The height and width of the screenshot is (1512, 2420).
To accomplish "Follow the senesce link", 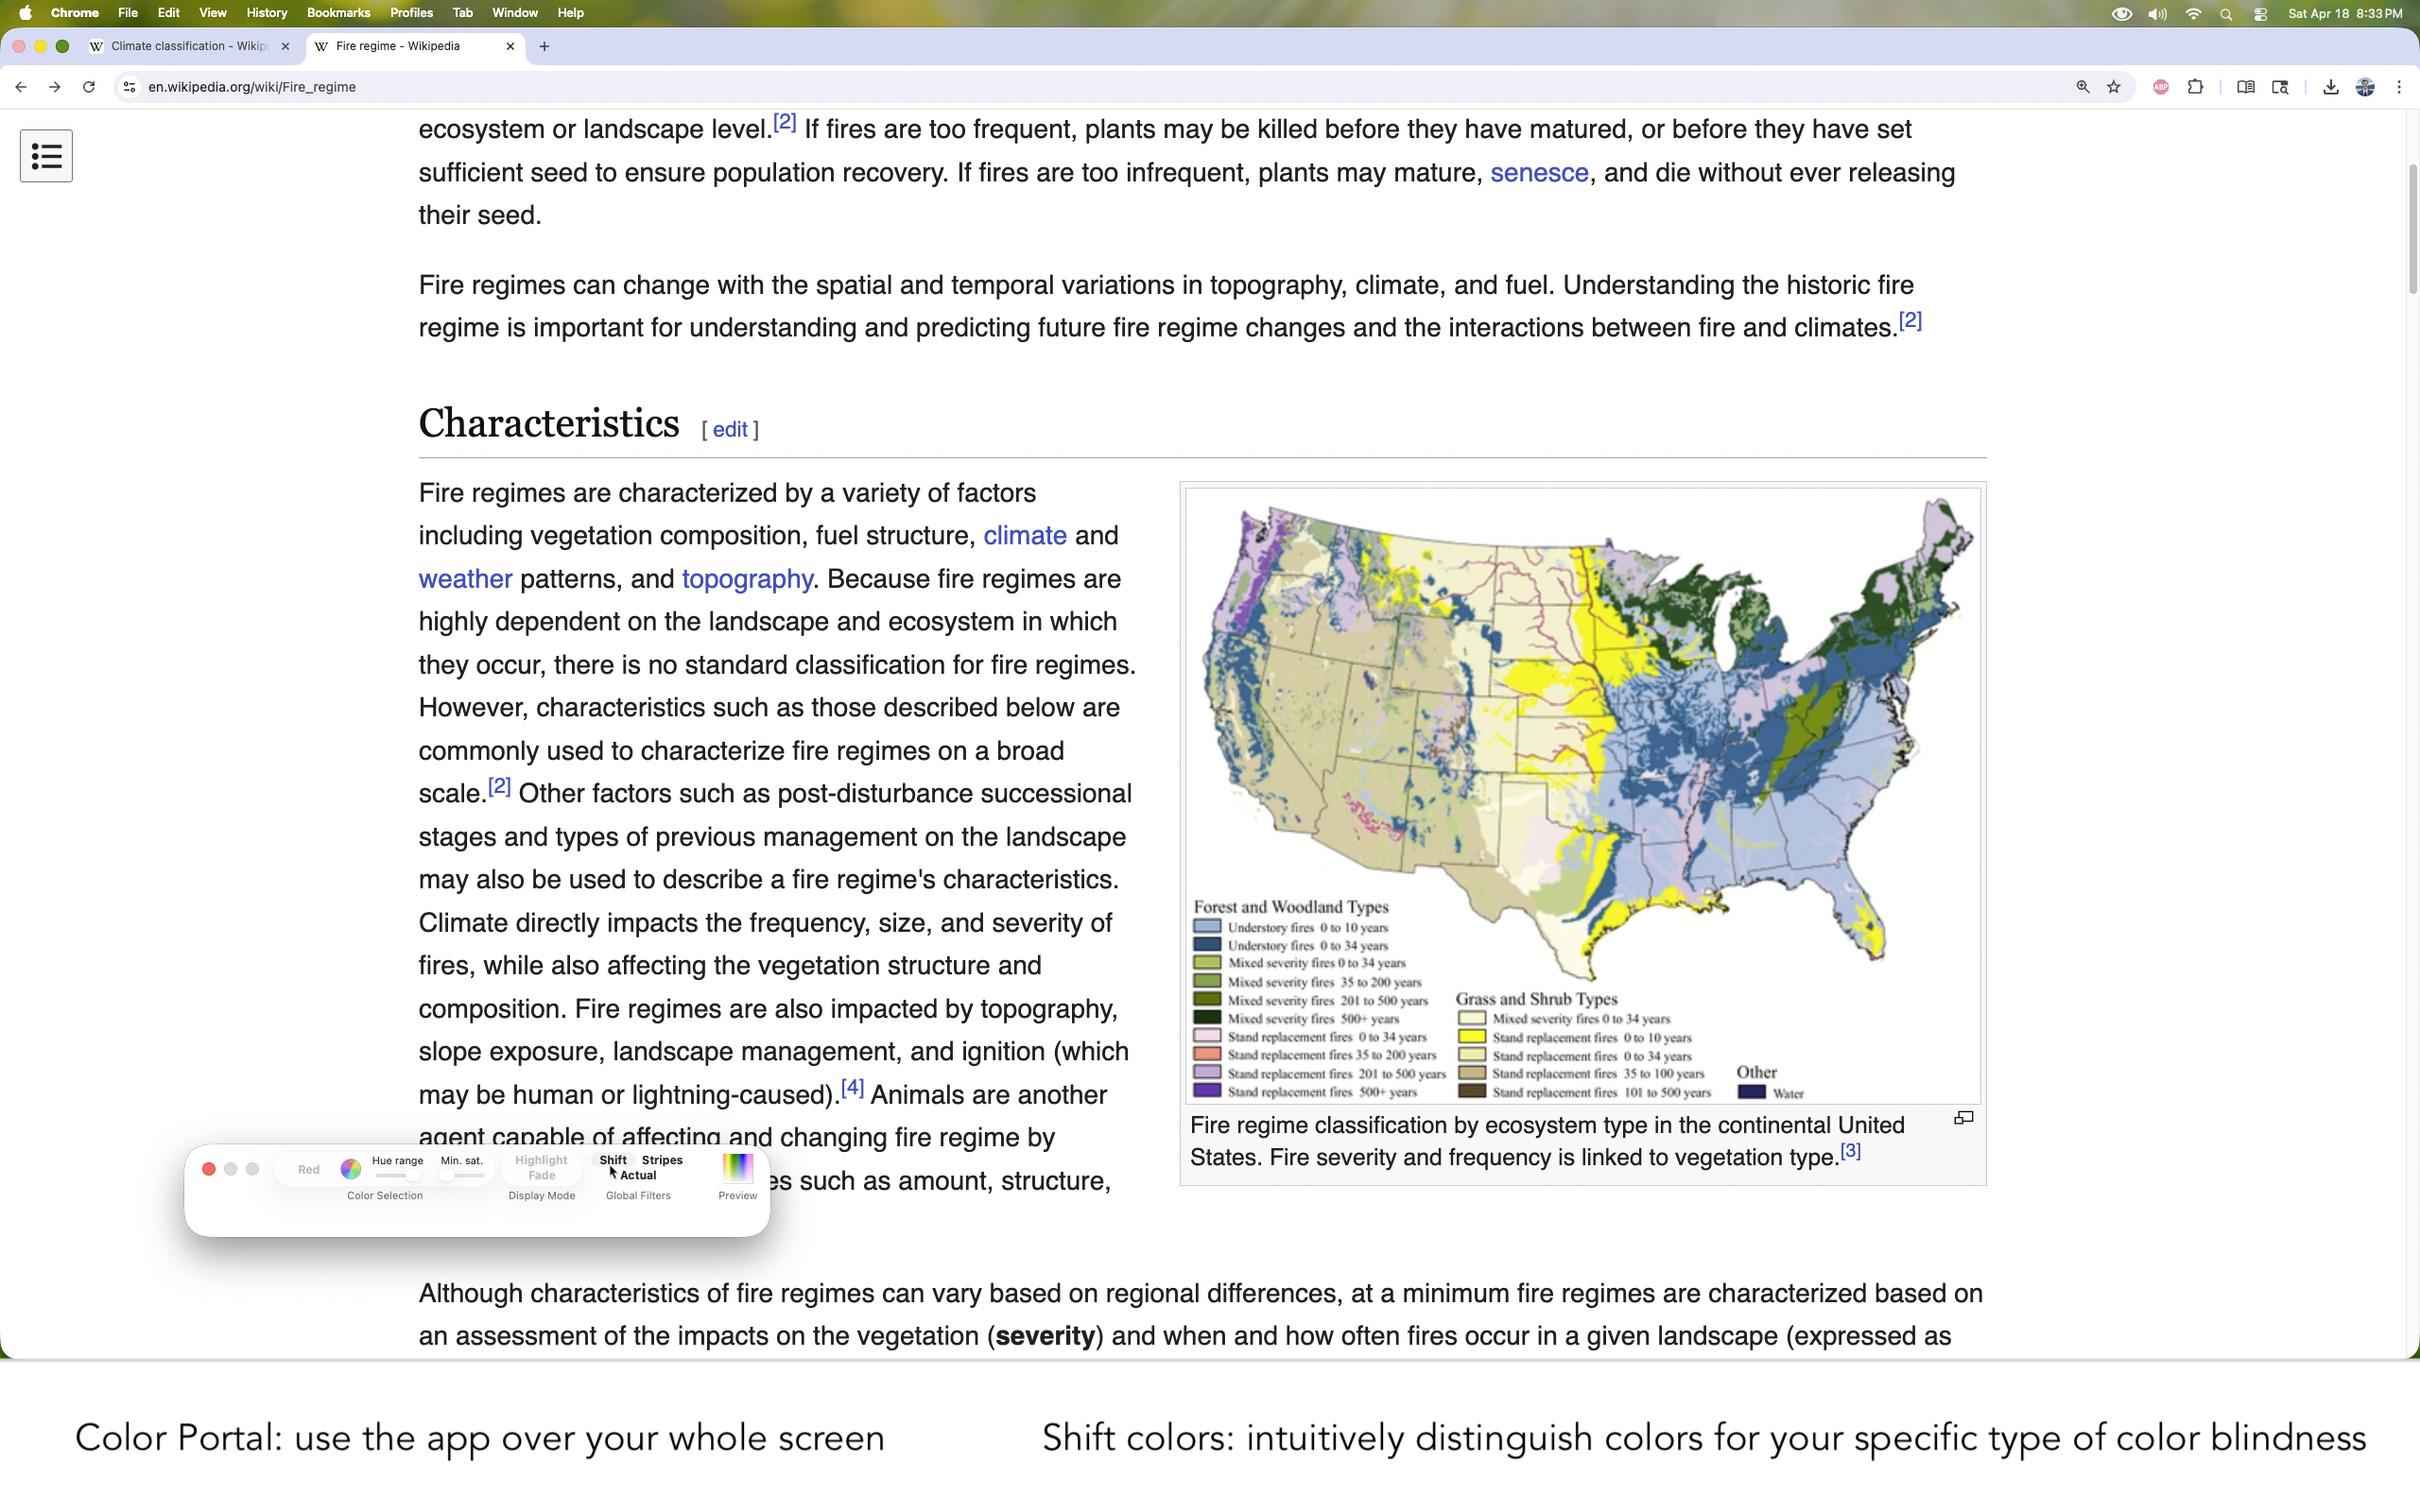I will (1538, 173).
